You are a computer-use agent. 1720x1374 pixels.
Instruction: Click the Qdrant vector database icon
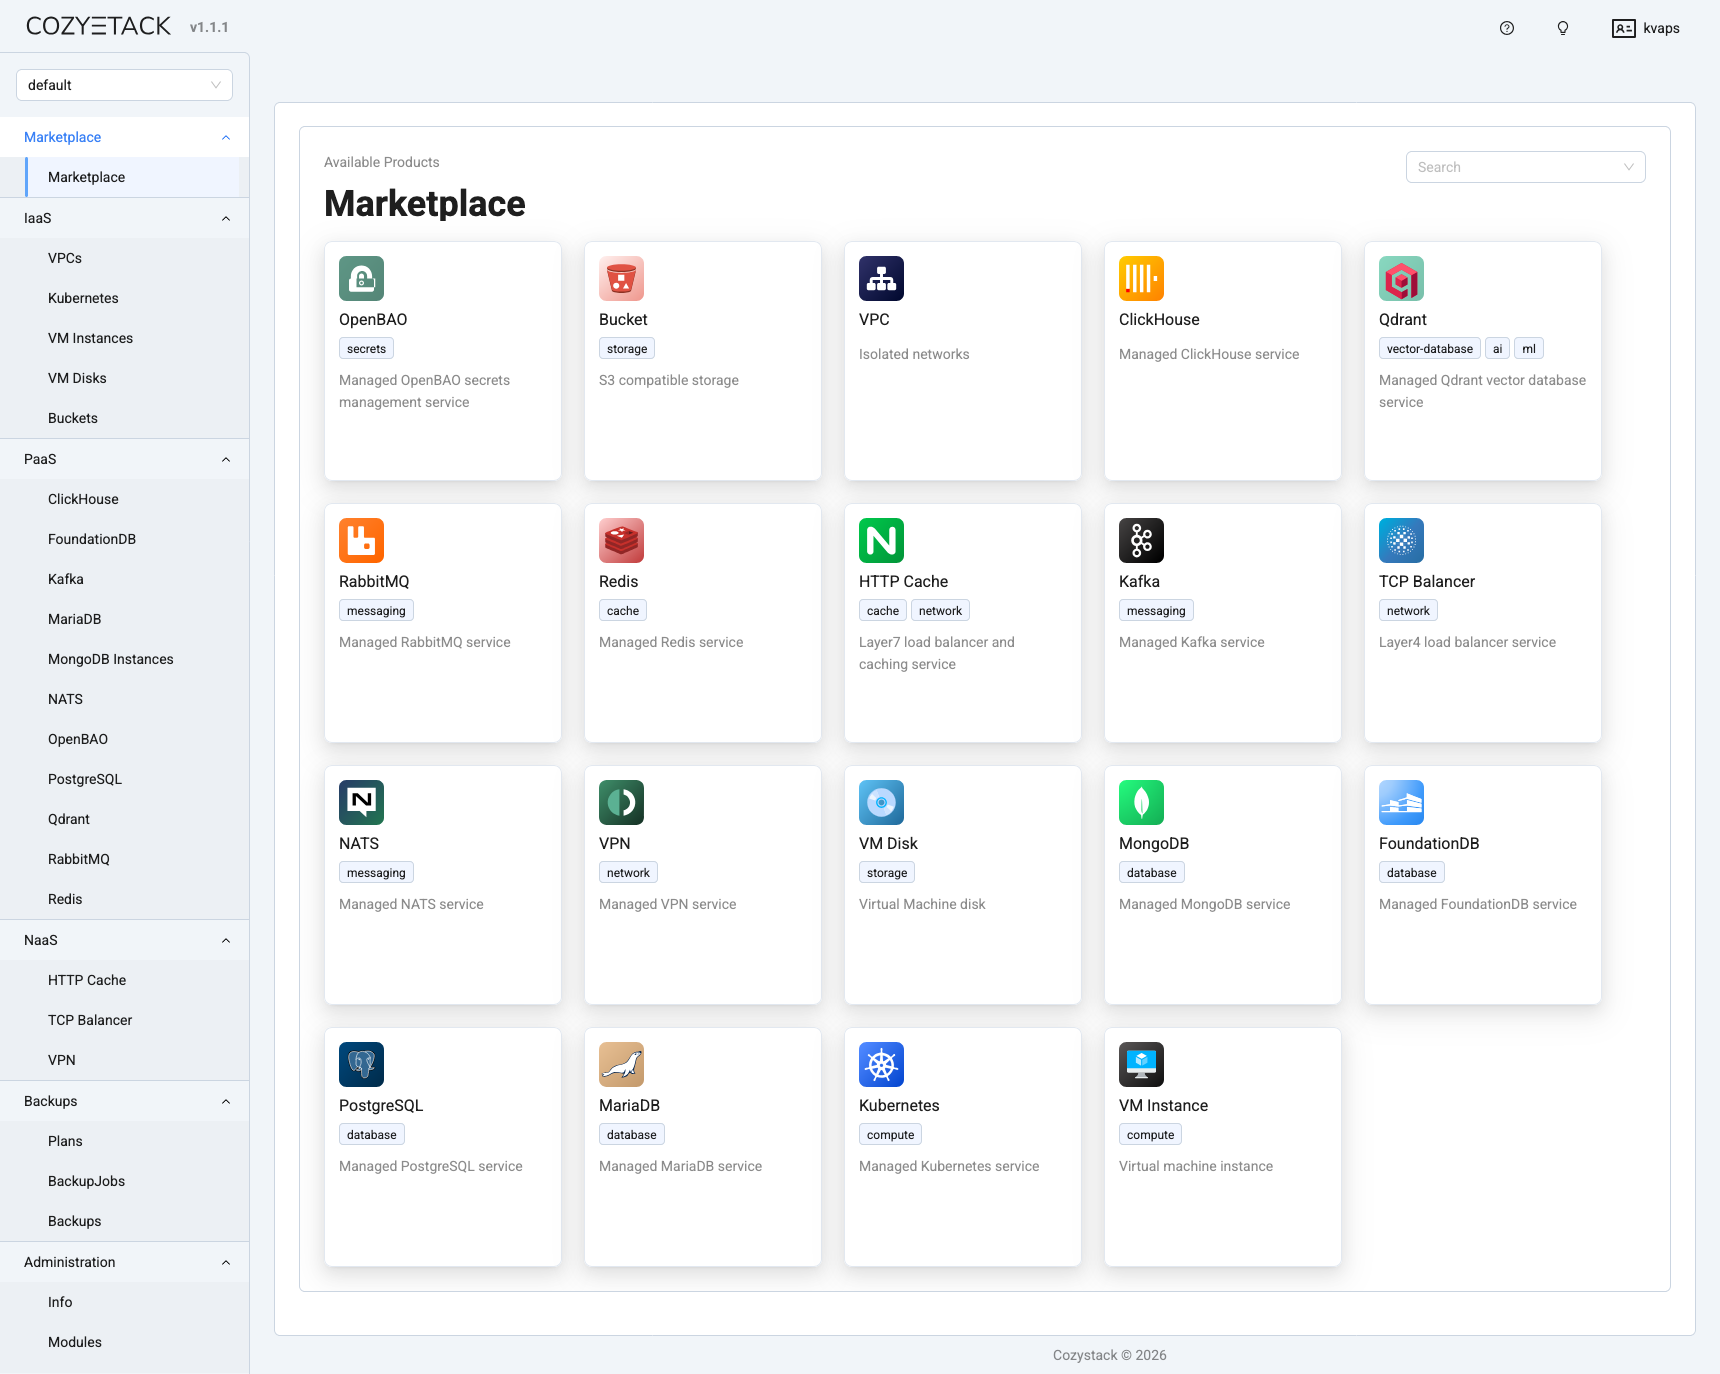1401,278
